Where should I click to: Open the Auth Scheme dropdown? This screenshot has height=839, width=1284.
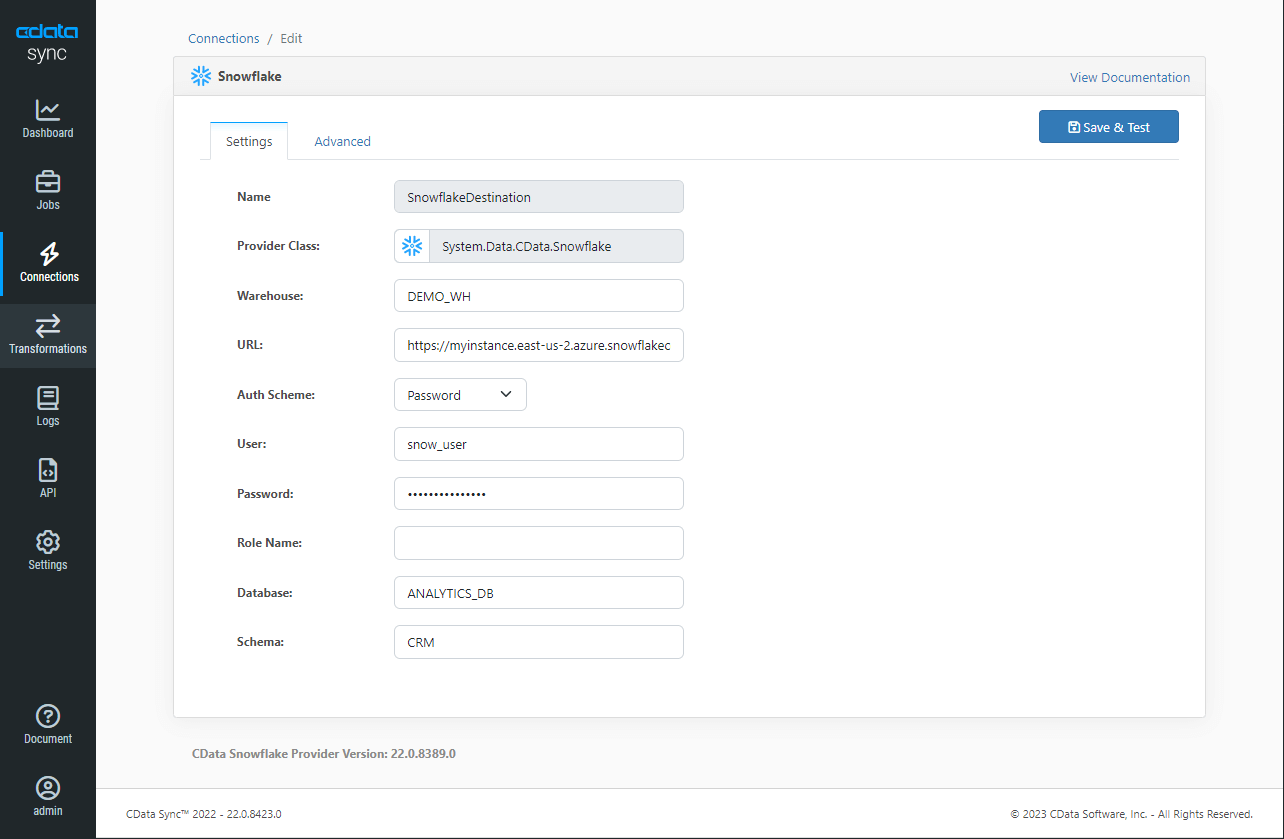460,394
